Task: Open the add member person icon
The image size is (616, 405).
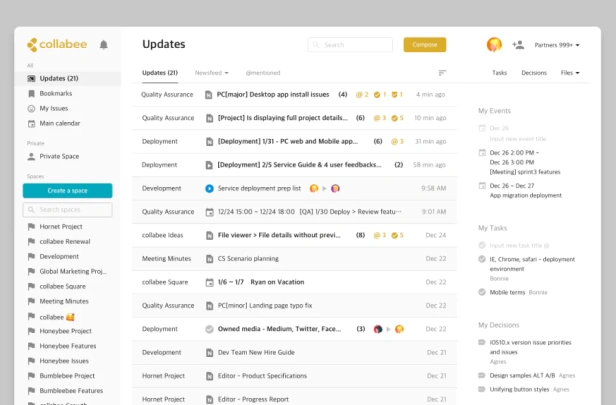Action: pos(518,45)
